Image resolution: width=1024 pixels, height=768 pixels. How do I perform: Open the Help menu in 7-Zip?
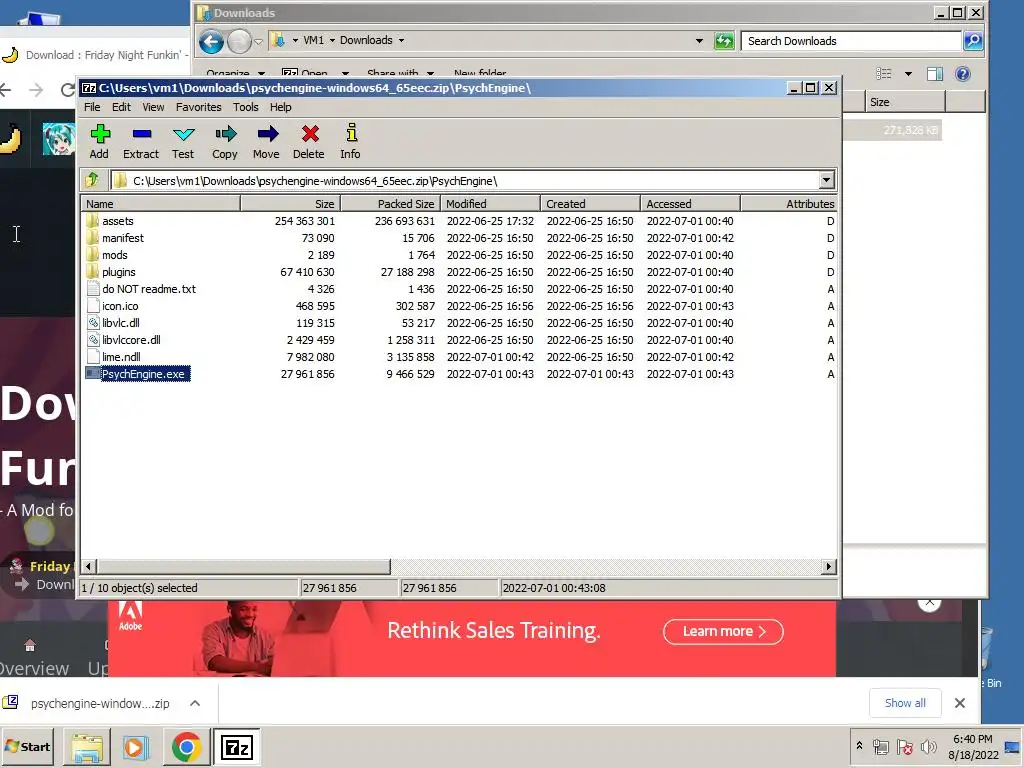coord(280,107)
